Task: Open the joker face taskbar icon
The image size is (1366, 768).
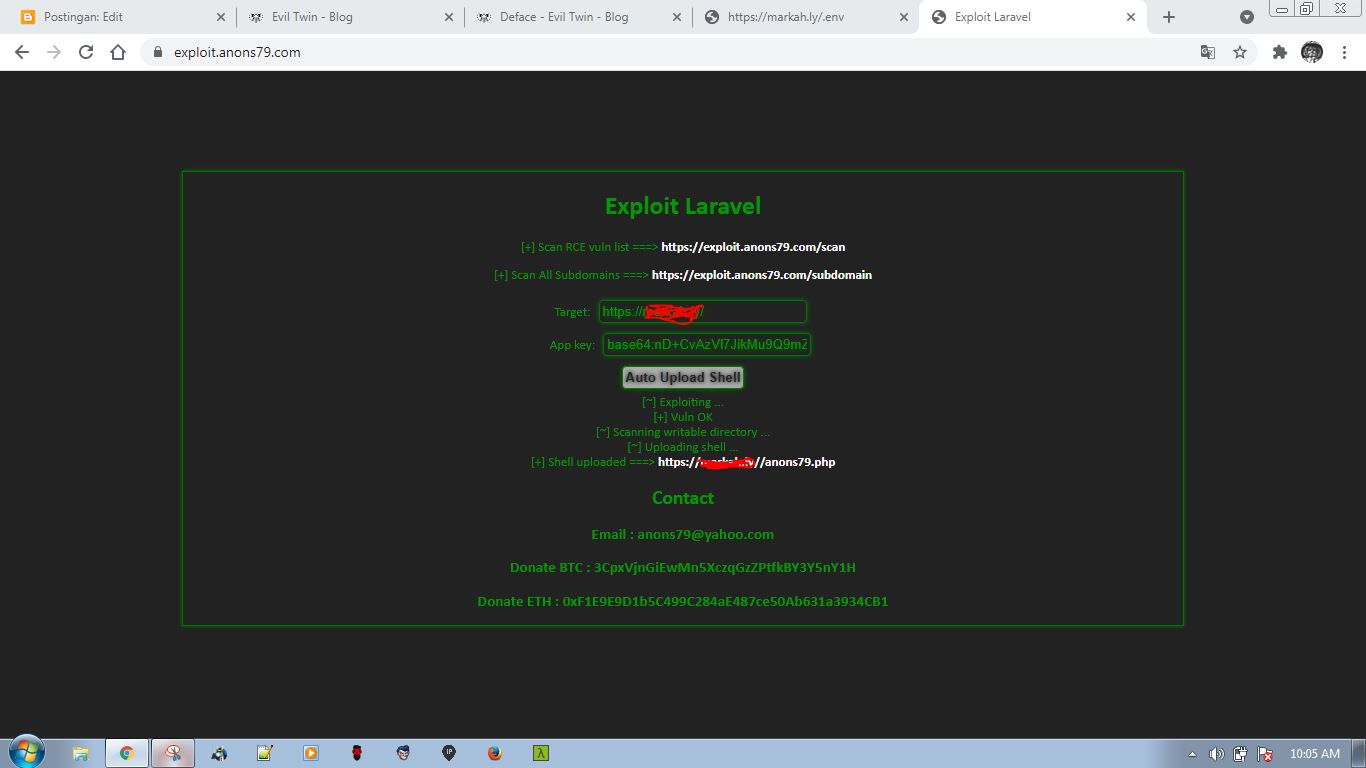Action: pos(403,753)
